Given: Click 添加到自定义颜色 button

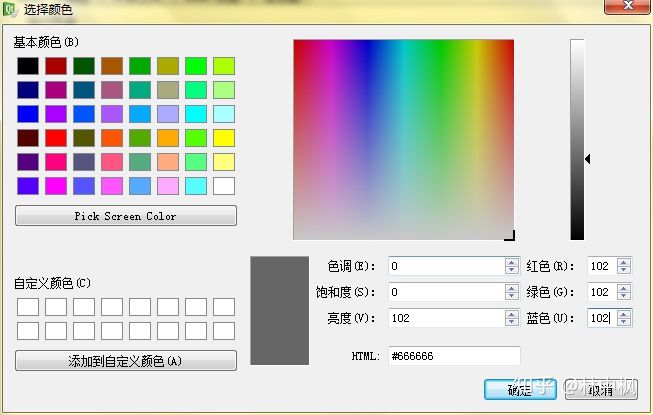Looking at the screenshot, I should [126, 360].
